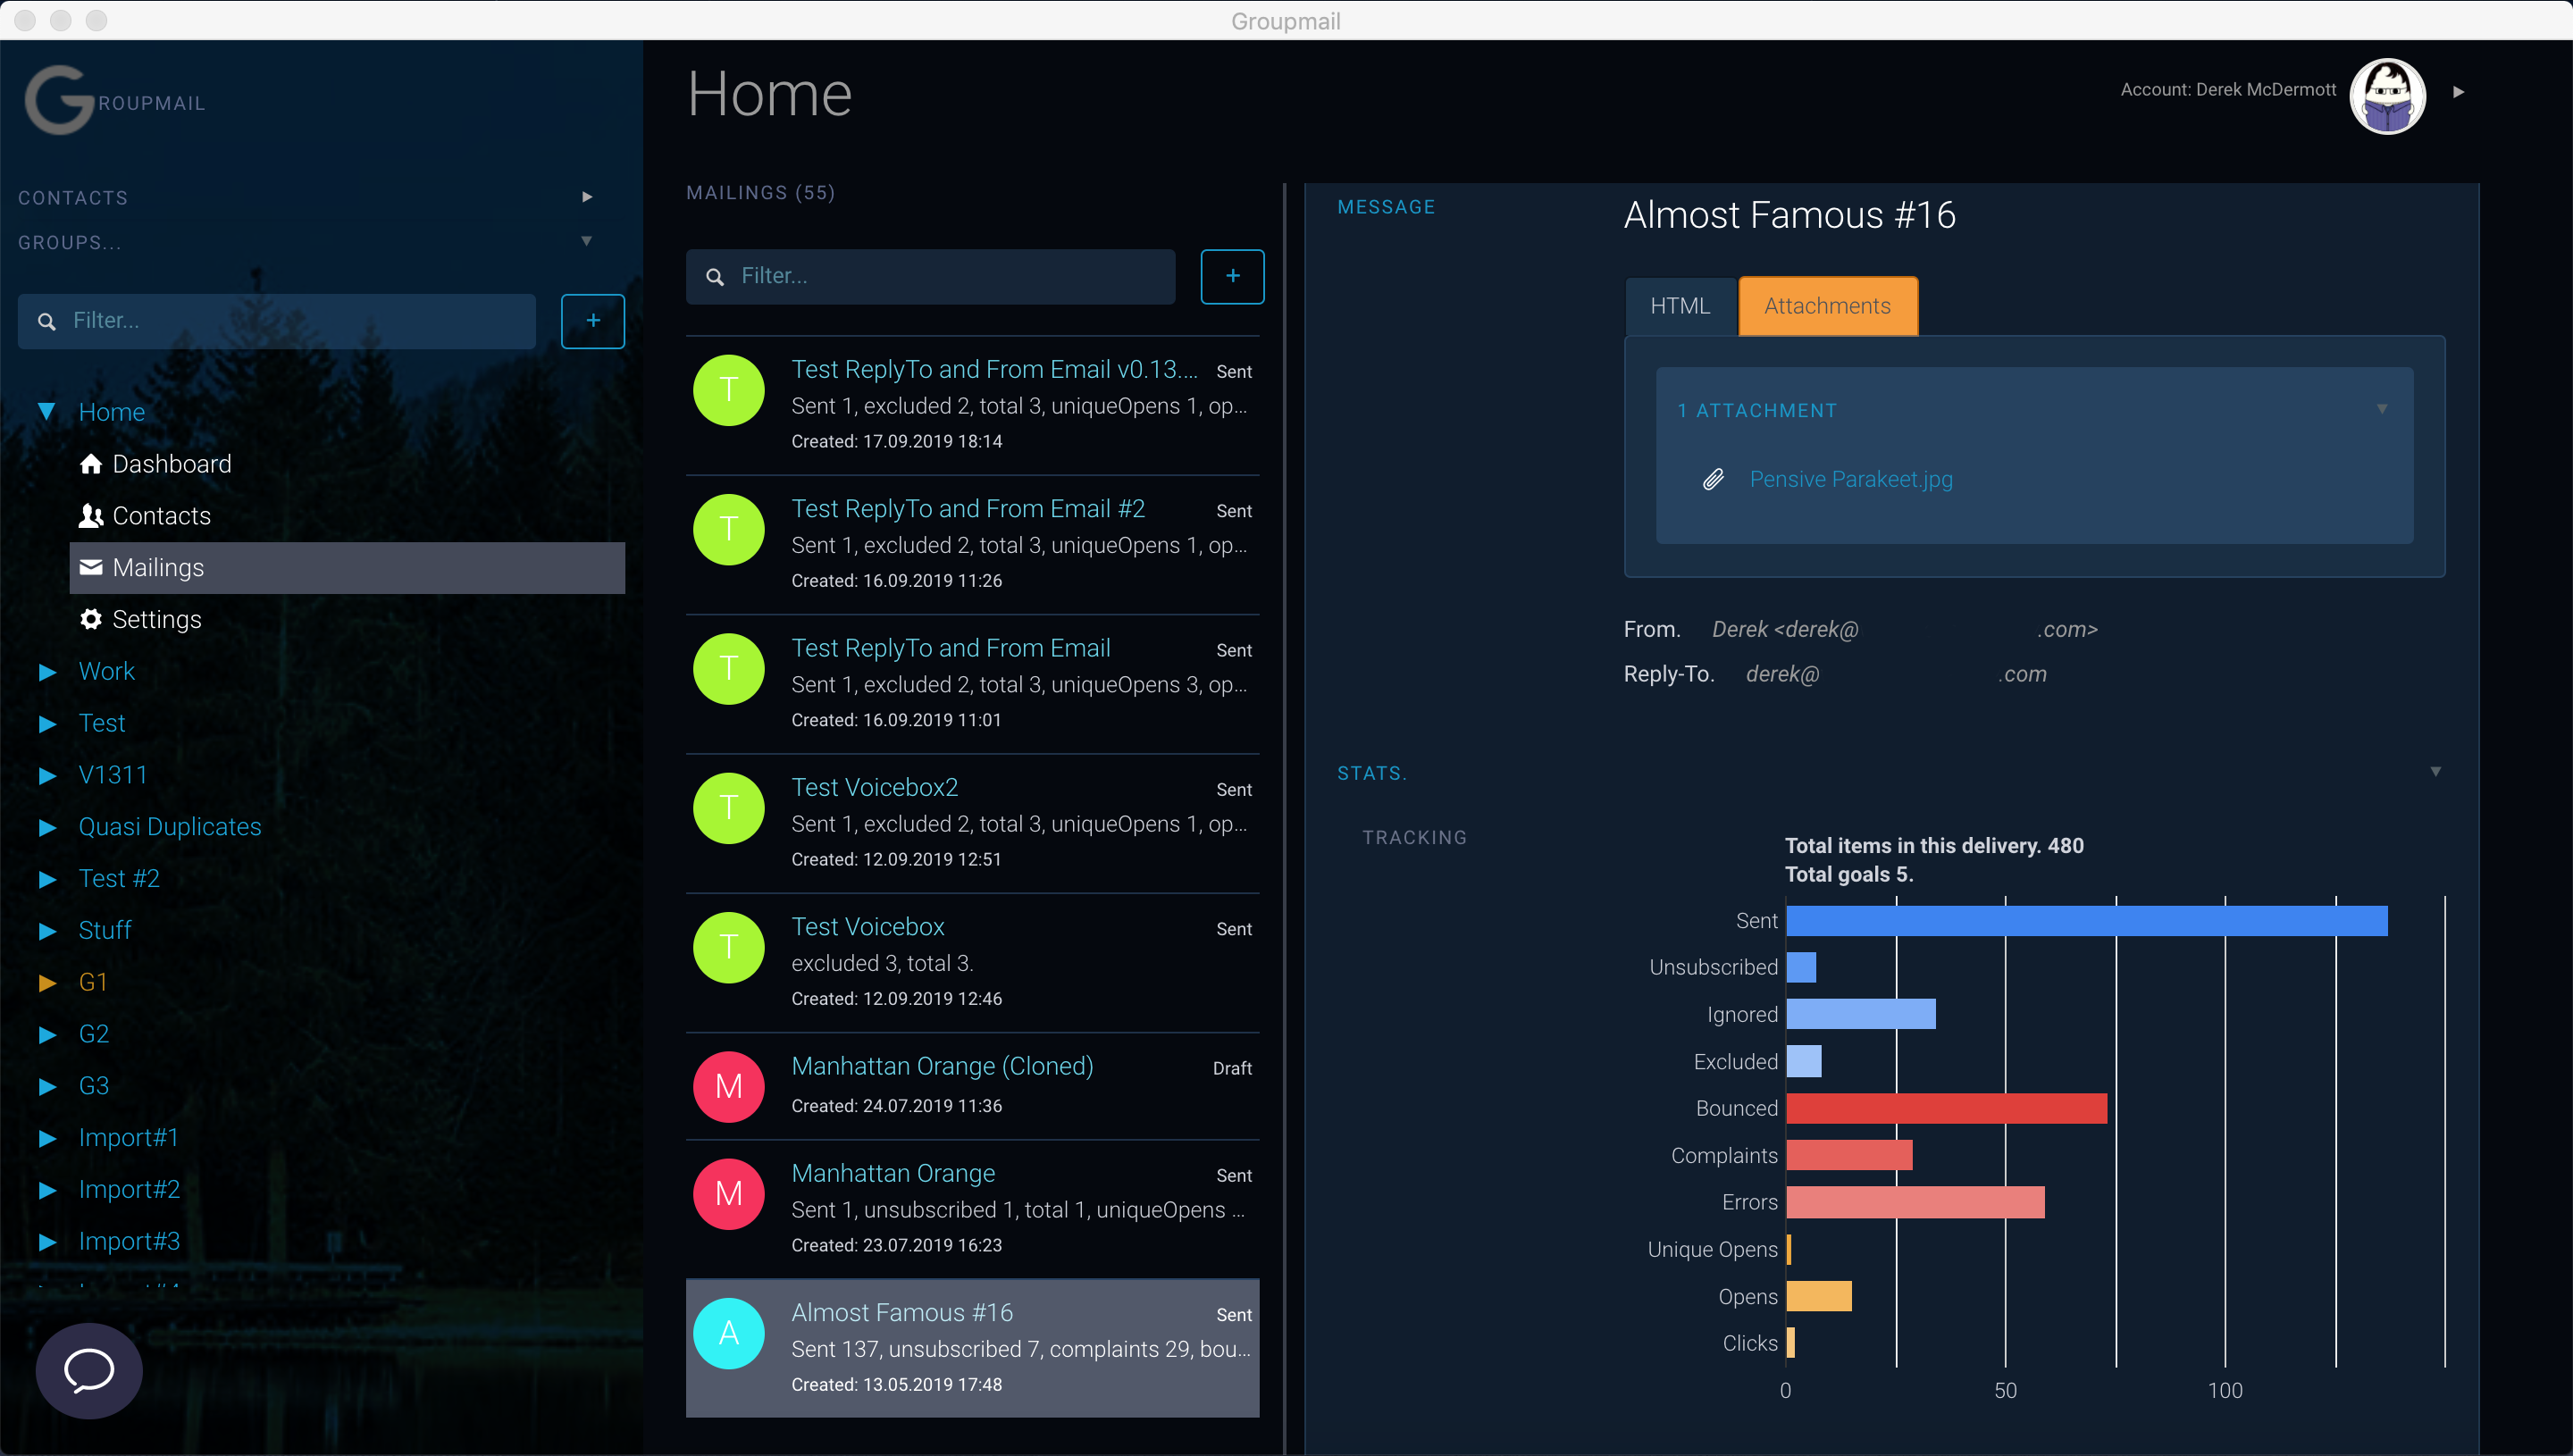
Task: Select the Import#2 group
Action: pos(129,1189)
